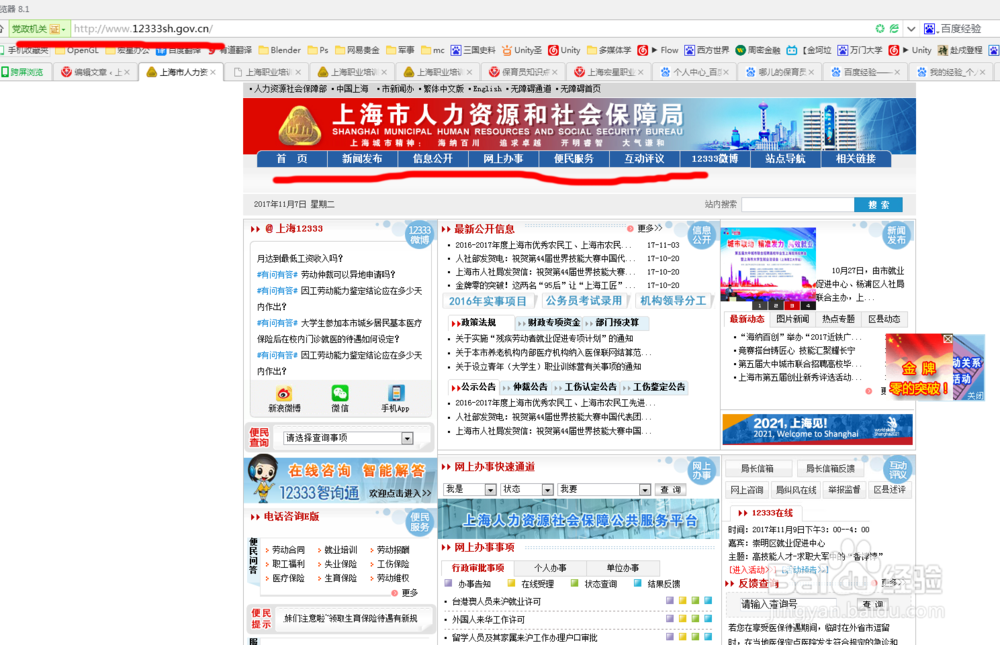Screen dimensions: 1000x645
Task: Click the red 便民查询 icon
Action: pyautogui.click(x=260, y=438)
